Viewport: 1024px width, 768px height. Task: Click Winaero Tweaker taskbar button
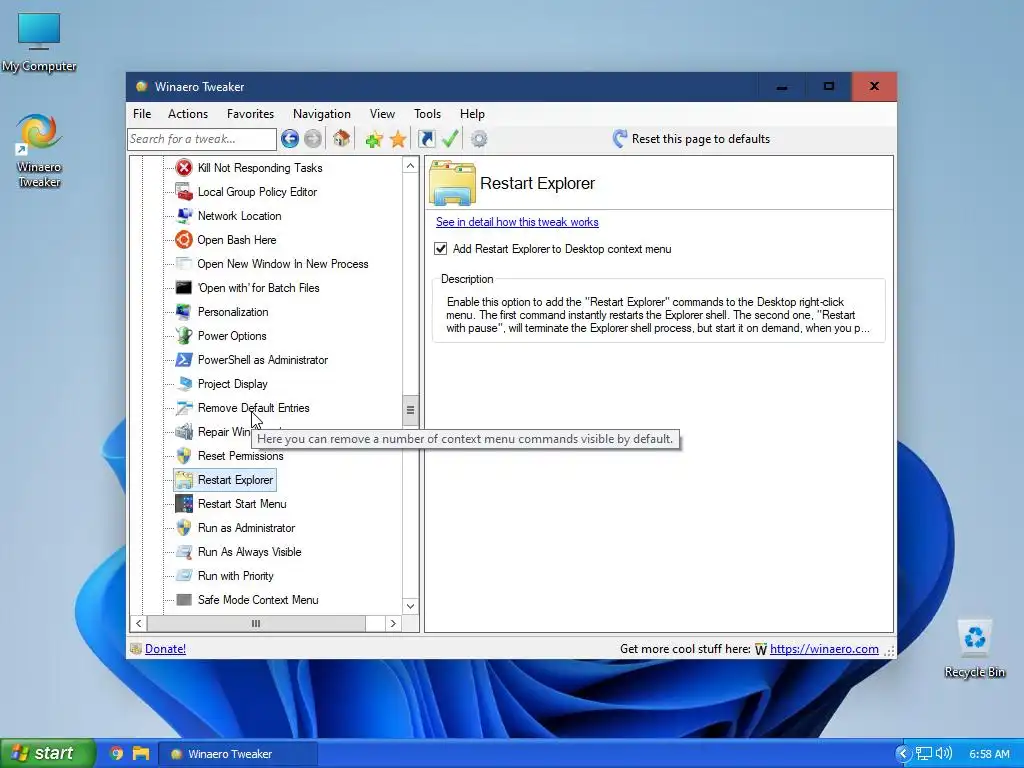pos(240,754)
